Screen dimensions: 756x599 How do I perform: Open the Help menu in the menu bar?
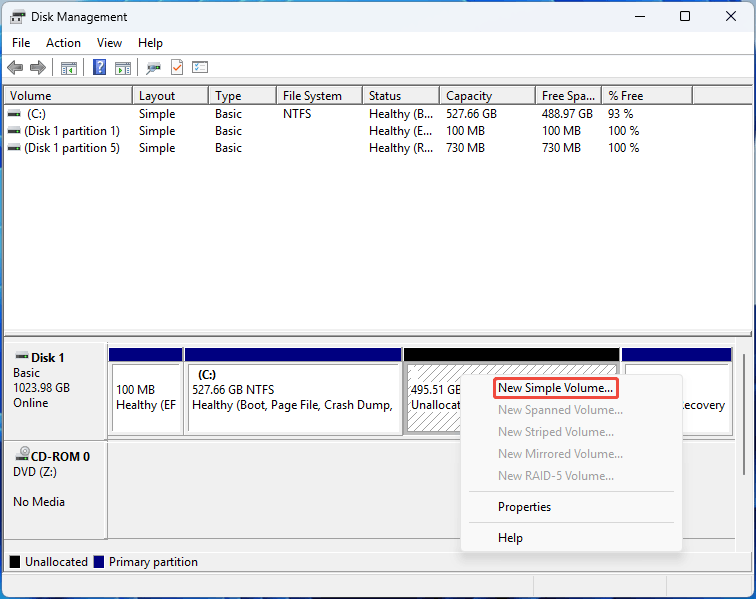coord(150,43)
